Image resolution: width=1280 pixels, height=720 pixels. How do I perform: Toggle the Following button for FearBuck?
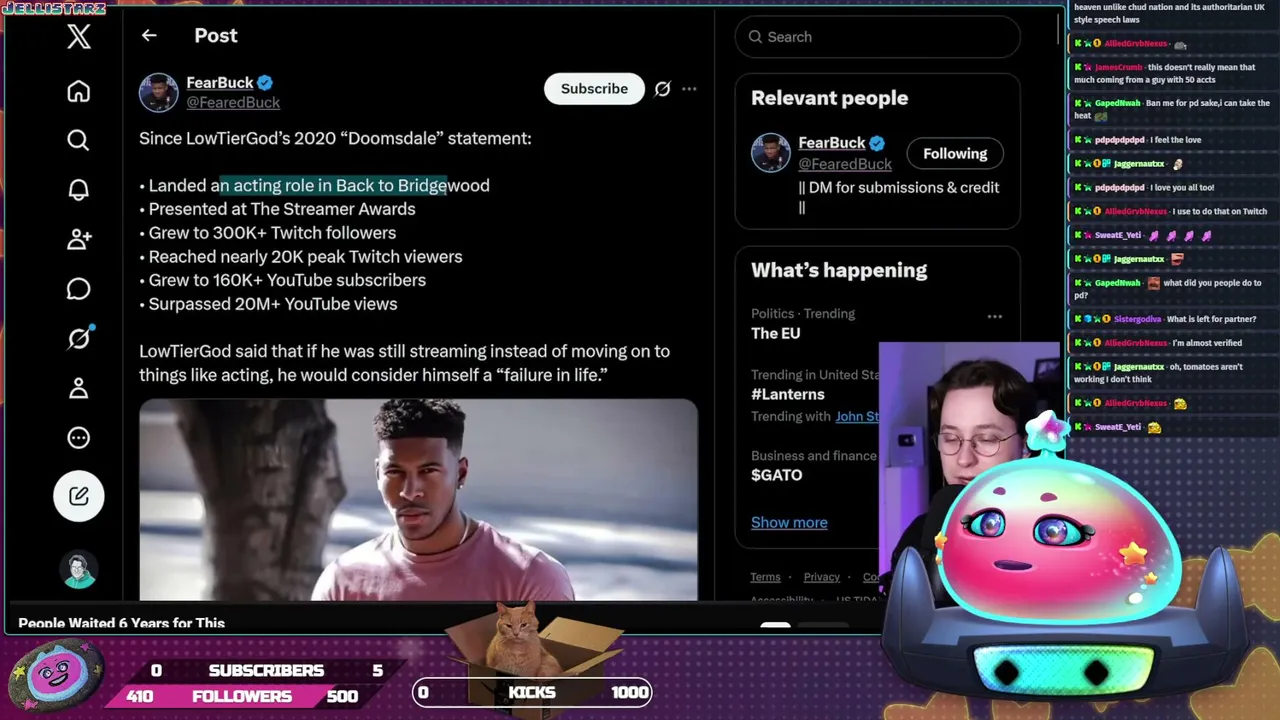955,154
